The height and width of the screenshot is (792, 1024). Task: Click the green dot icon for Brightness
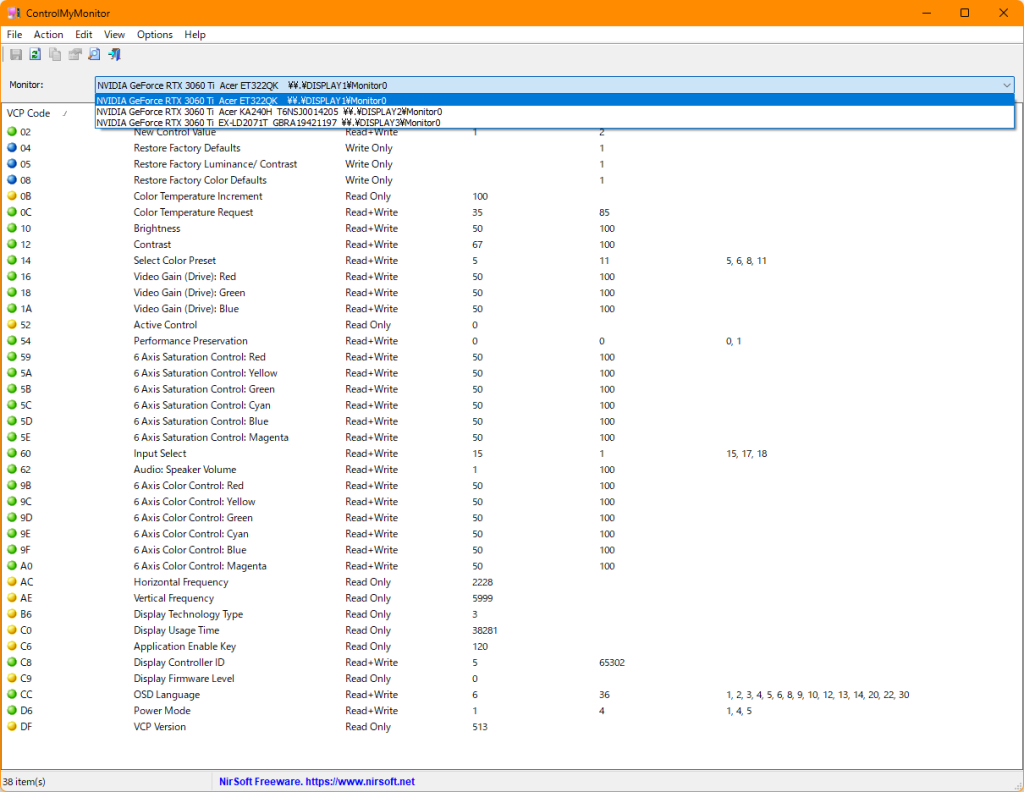12,228
